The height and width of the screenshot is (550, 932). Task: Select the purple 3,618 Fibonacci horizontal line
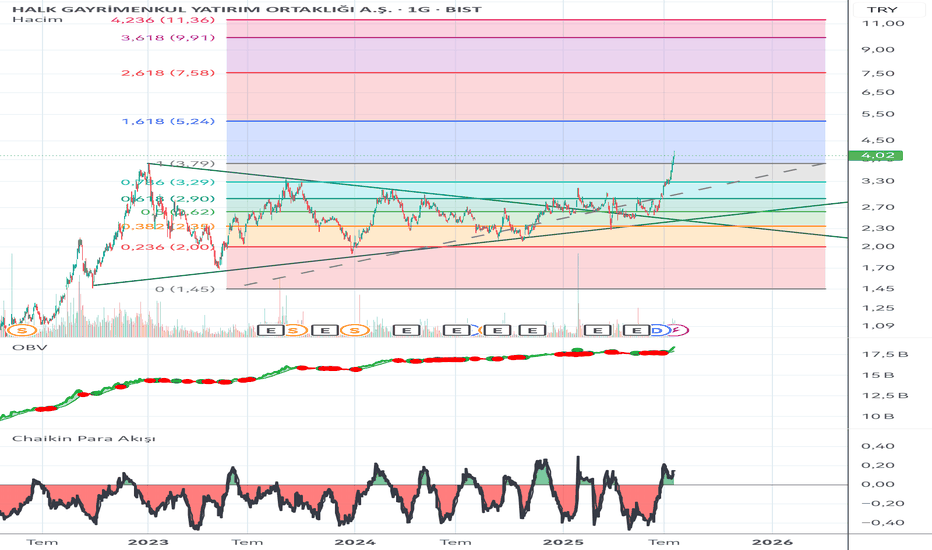point(526,37)
